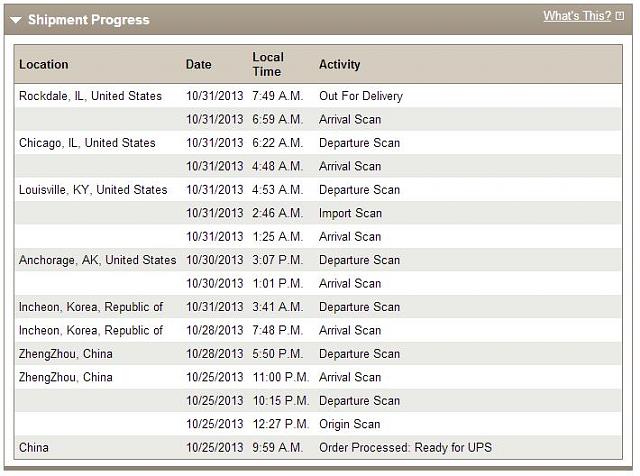Click Louisville, KY, United States location
The height and width of the screenshot is (476, 640).
(x=93, y=190)
